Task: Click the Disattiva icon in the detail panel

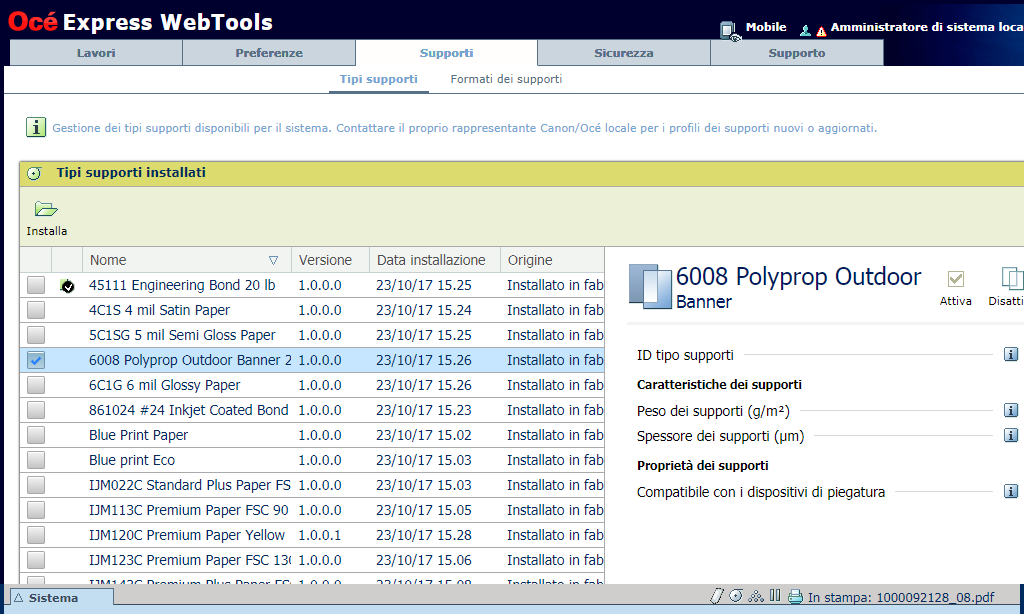Action: 1012,278
